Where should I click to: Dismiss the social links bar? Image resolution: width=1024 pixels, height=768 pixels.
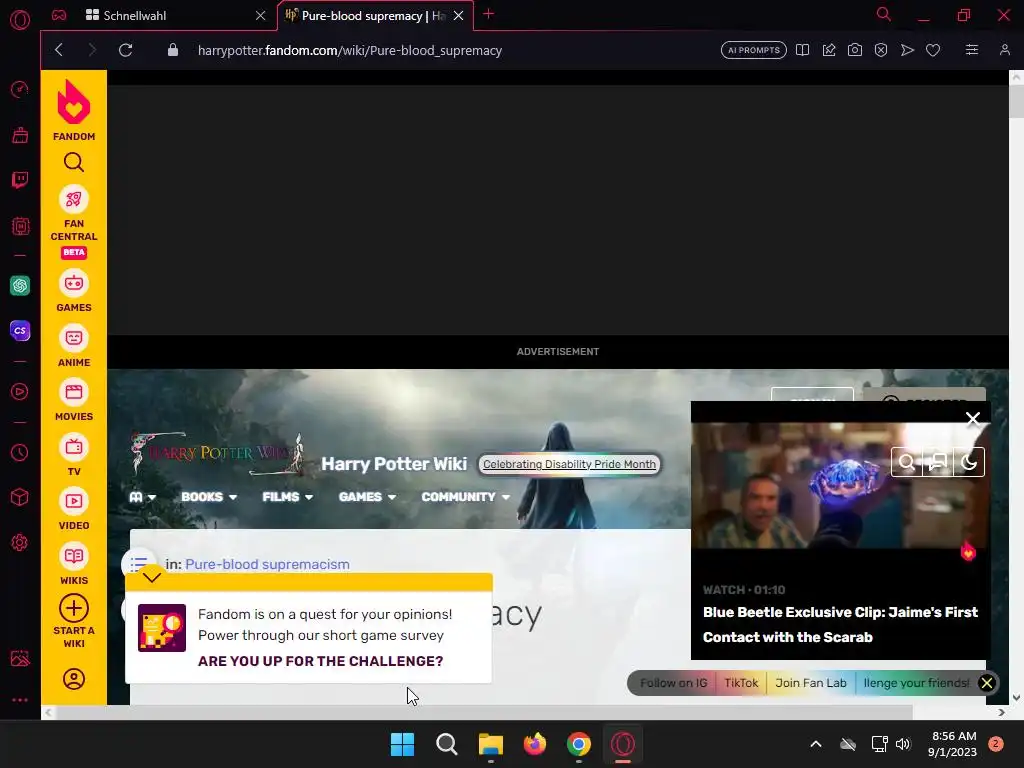[987, 683]
